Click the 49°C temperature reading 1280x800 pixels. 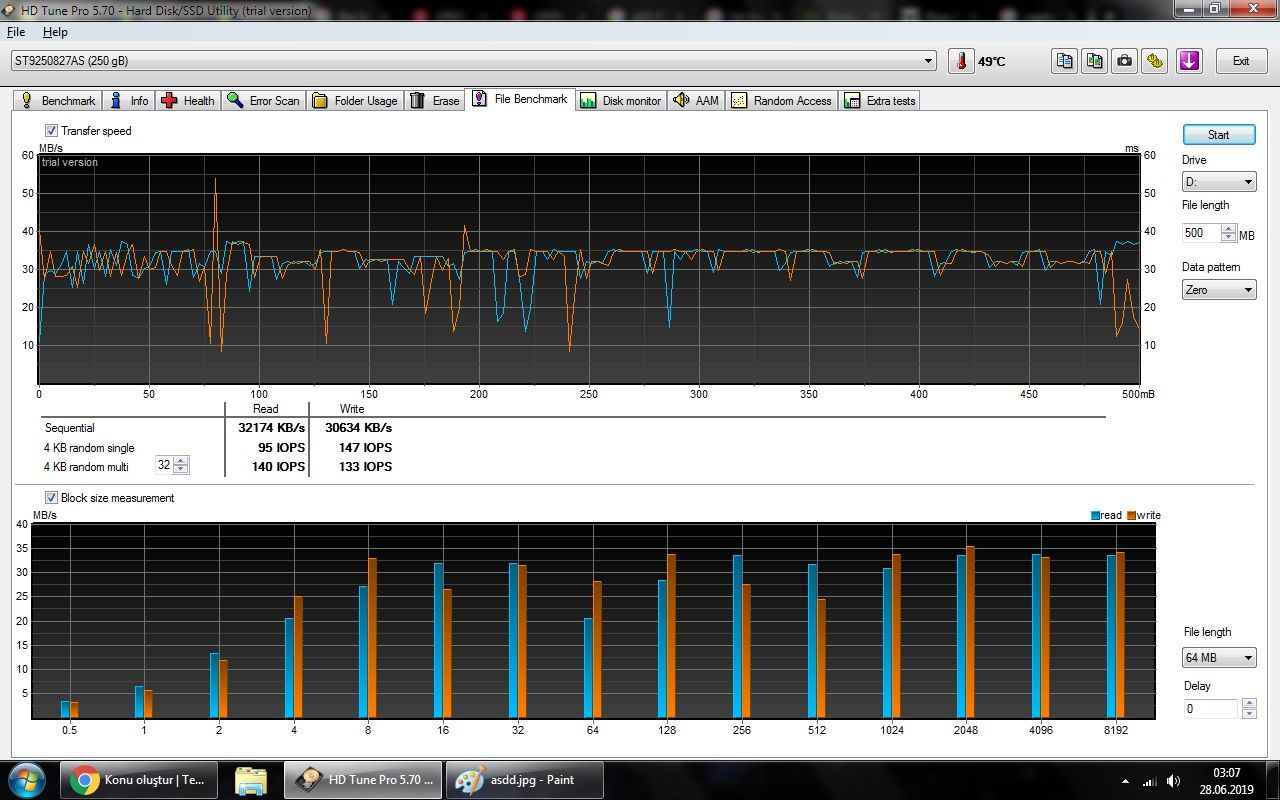992,62
